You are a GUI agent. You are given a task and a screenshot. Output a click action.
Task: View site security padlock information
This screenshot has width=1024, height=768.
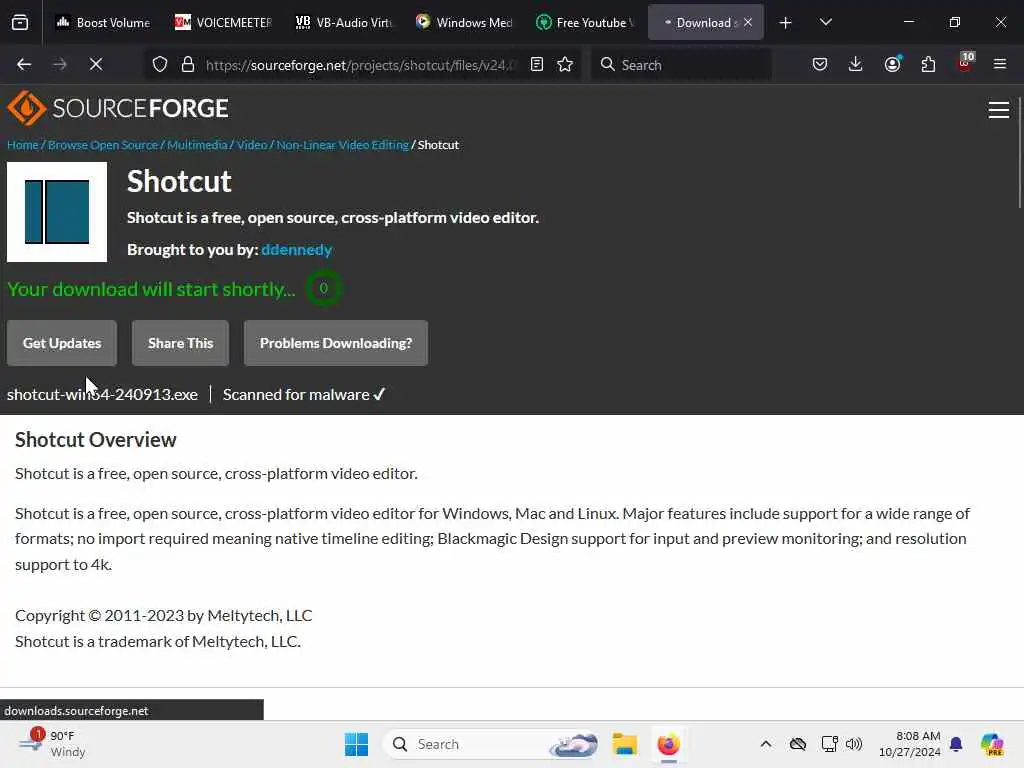[188, 64]
